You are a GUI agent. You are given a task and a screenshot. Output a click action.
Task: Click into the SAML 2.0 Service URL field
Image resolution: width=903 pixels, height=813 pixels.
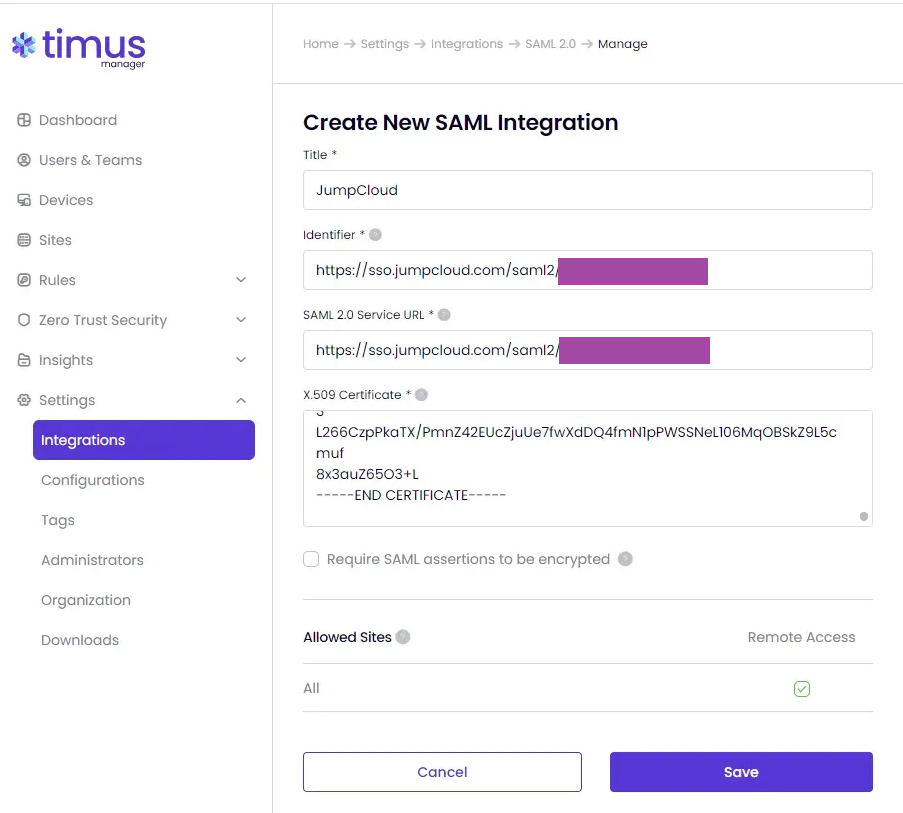point(588,350)
